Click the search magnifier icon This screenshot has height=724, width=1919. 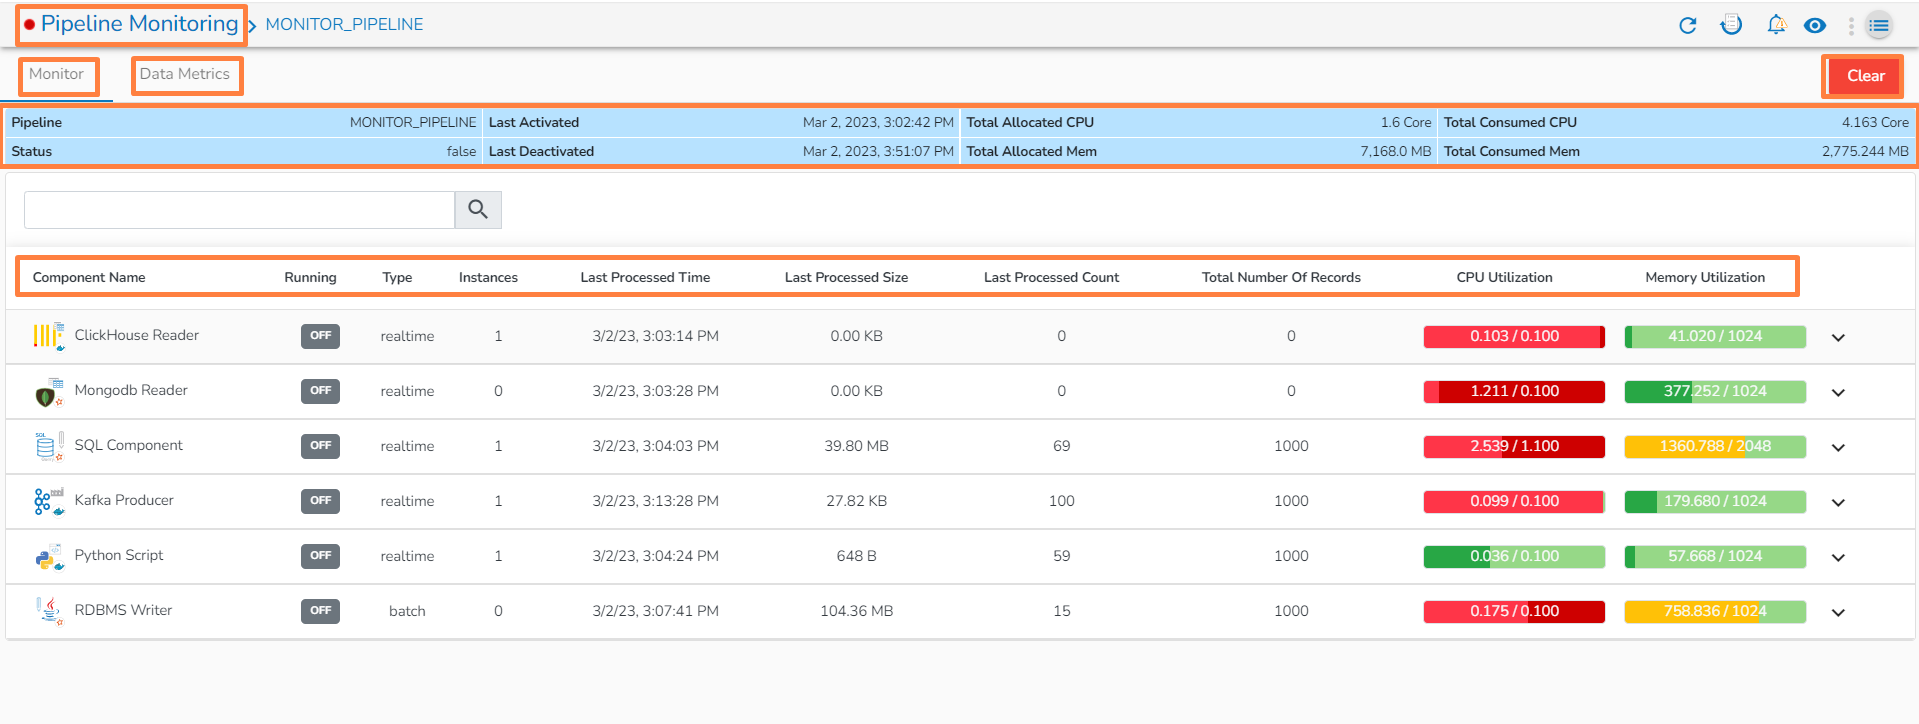(x=478, y=210)
